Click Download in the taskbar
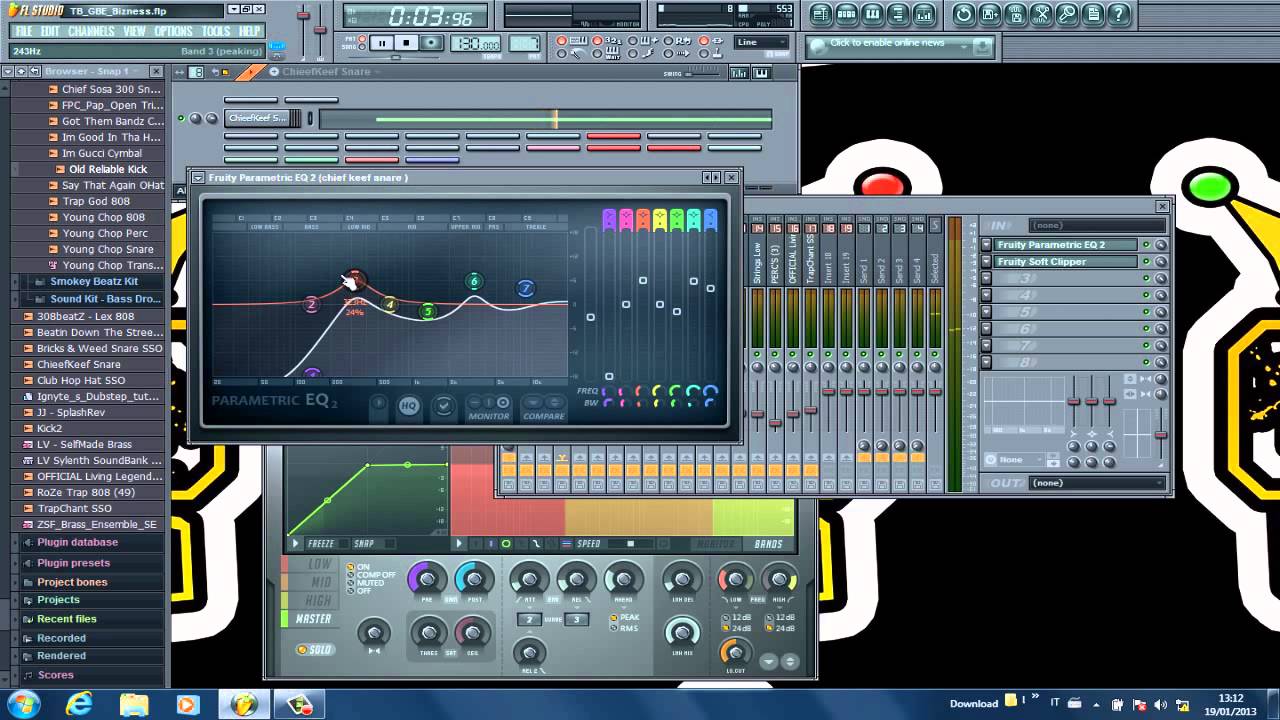The height and width of the screenshot is (720, 1280). coord(974,704)
